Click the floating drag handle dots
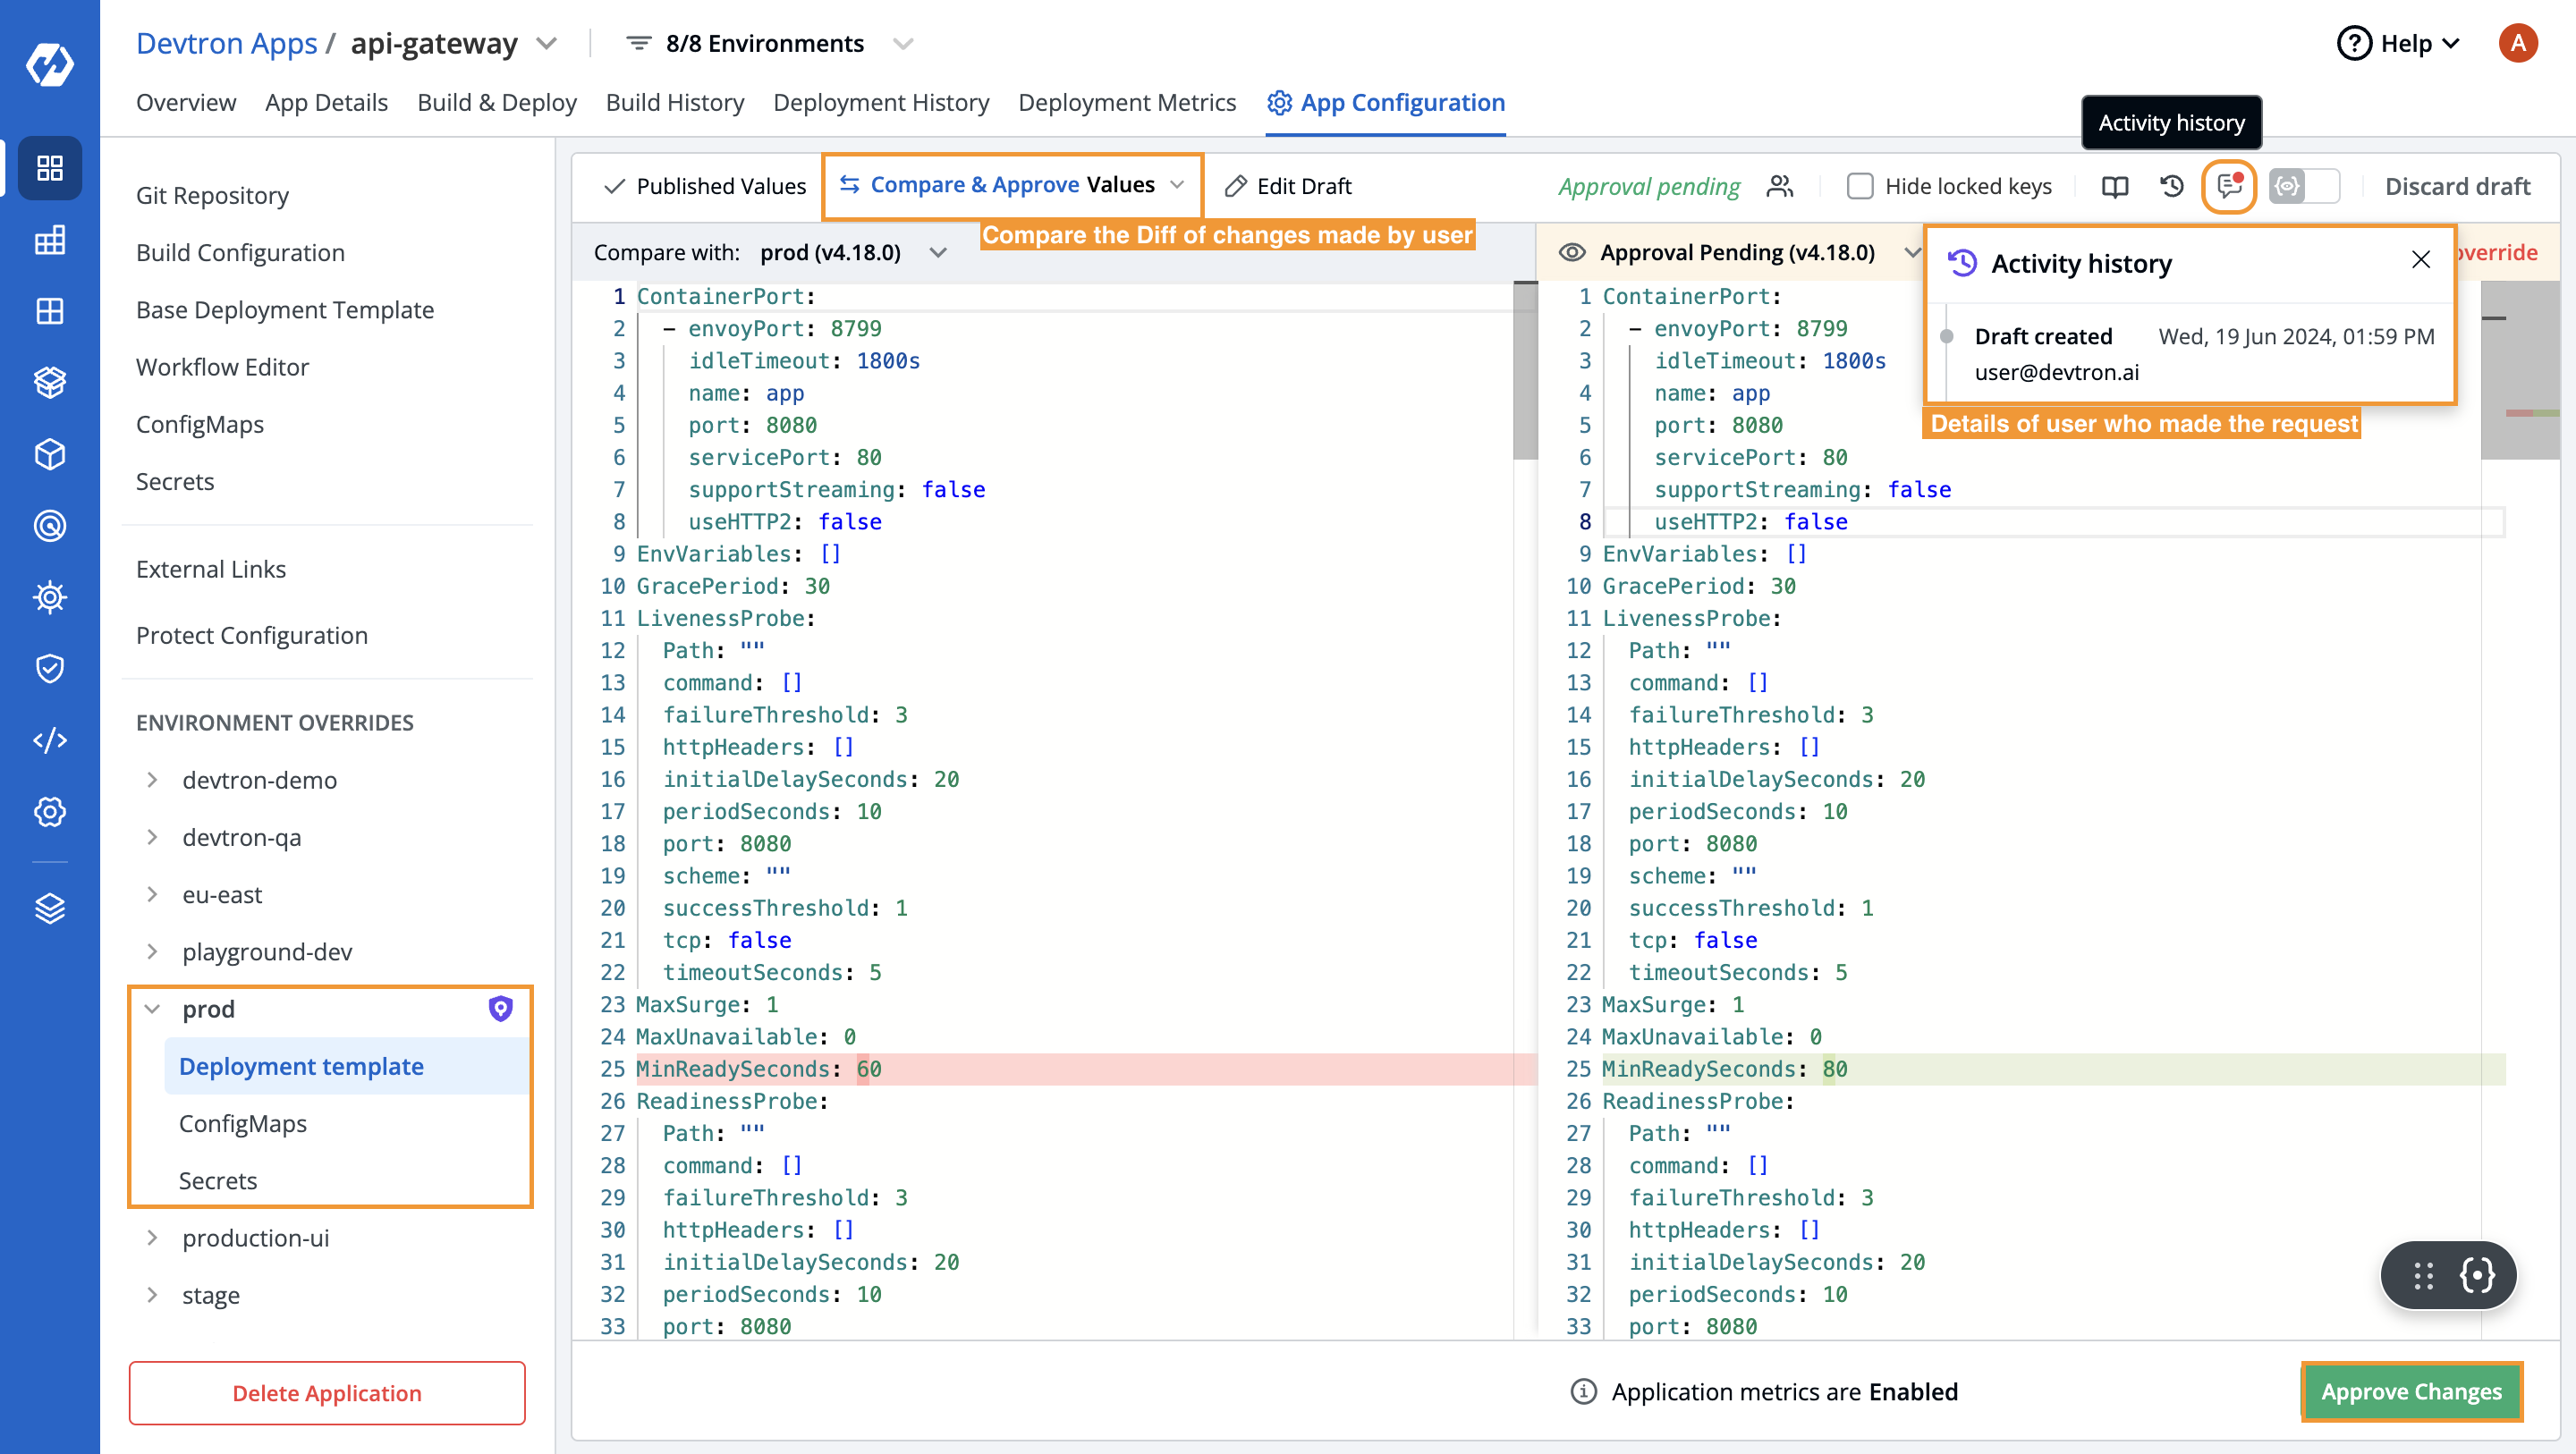2576x1454 pixels. pyautogui.click(x=2423, y=1275)
